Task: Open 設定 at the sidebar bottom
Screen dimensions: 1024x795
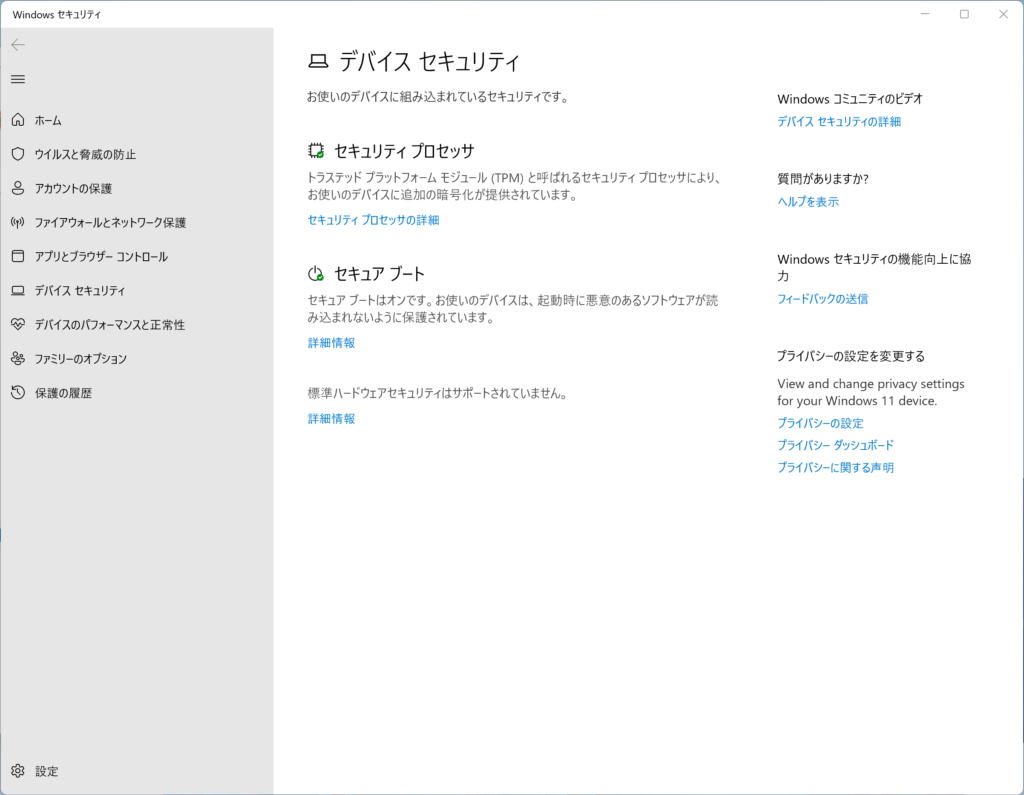Action: [136, 771]
